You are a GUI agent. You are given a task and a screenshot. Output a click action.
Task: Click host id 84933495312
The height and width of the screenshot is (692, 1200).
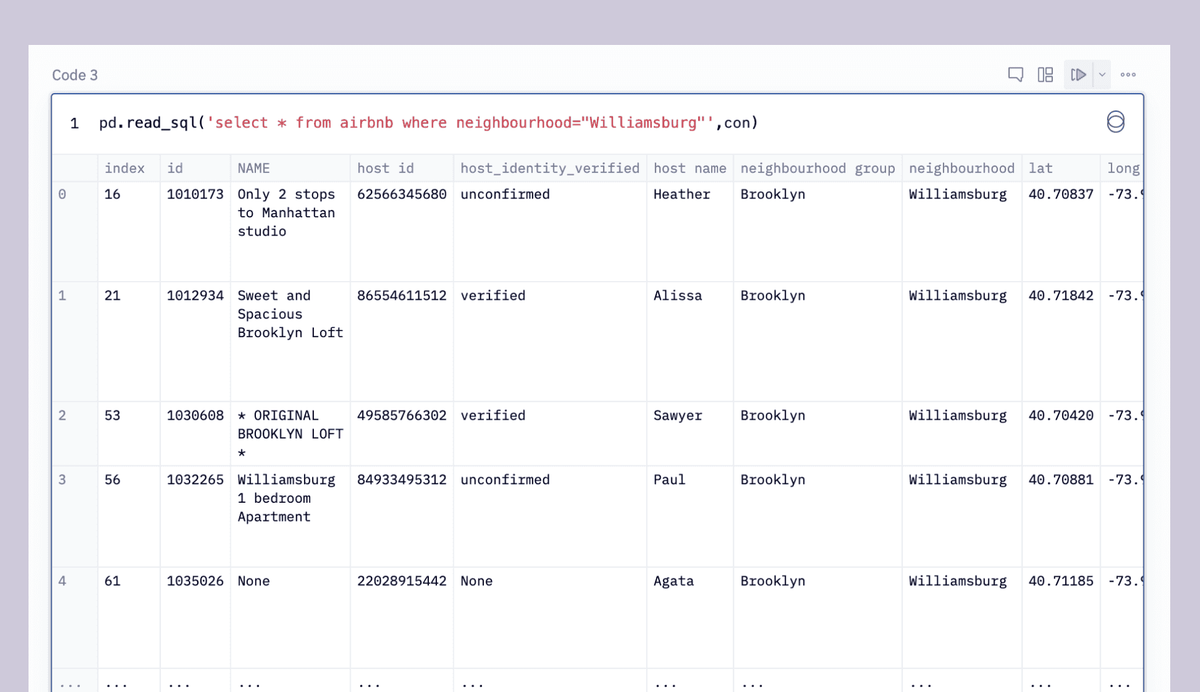pos(402,479)
